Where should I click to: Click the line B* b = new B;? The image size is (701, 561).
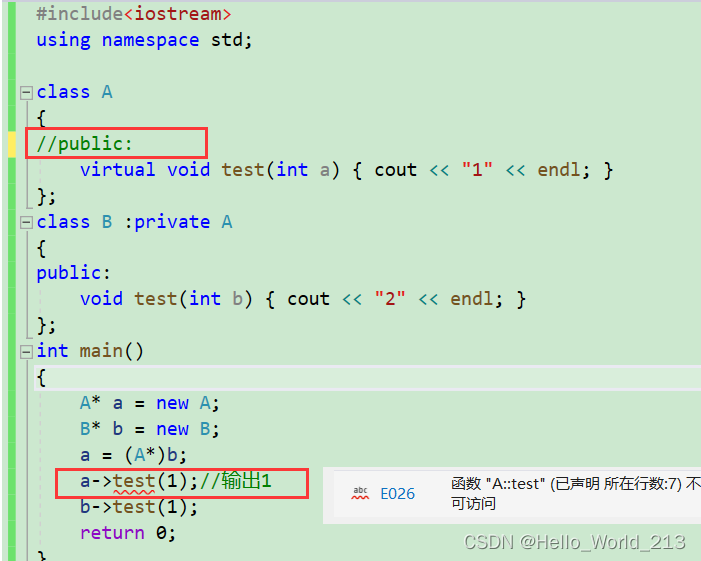tap(149, 429)
